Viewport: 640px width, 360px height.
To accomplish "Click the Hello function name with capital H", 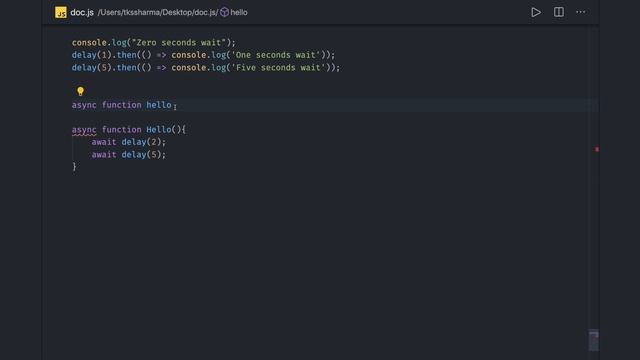I will 159,130.
